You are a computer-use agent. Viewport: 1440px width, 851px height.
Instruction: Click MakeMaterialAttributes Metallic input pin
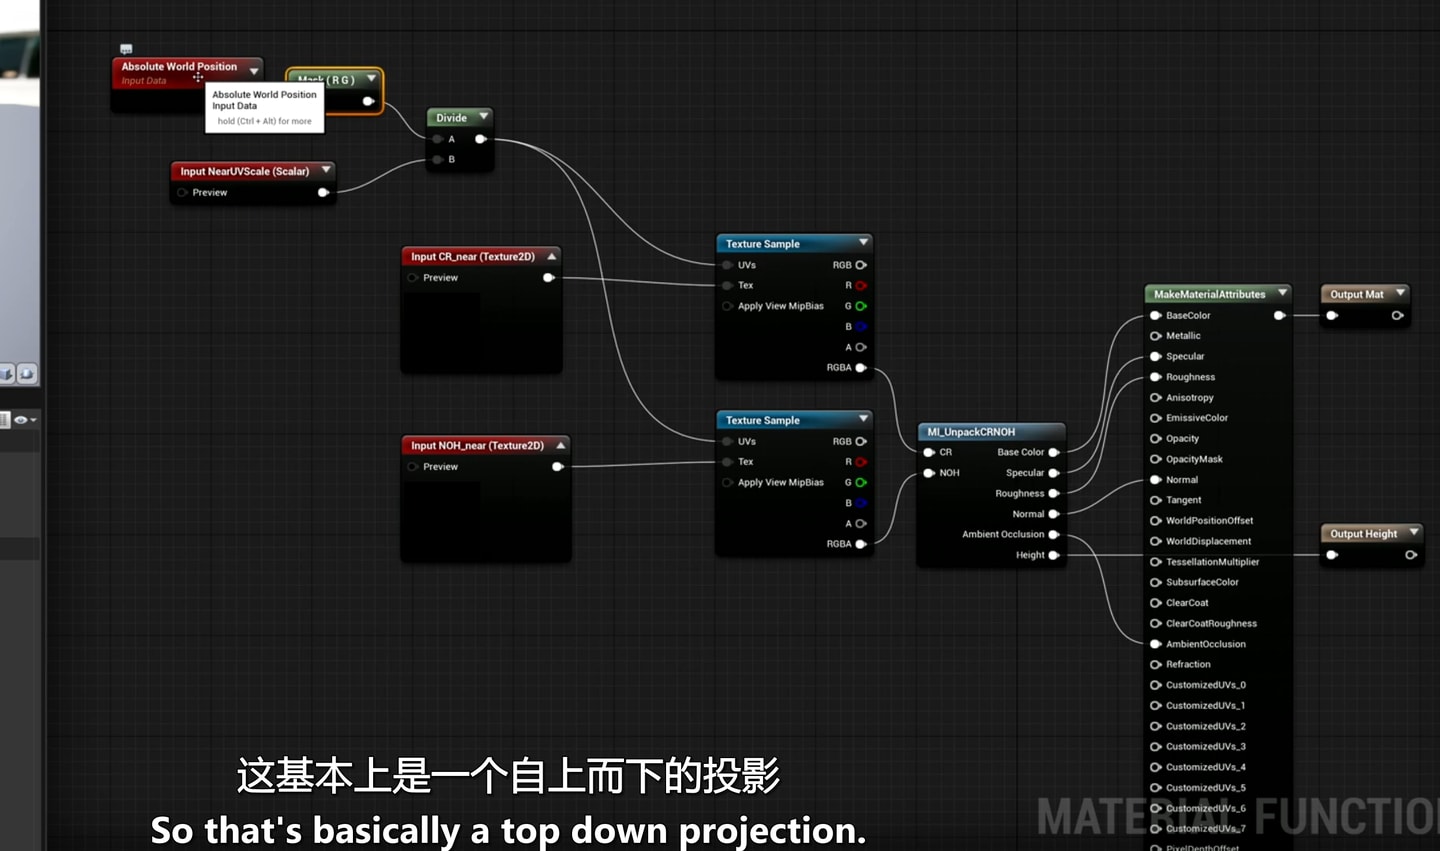pos(1156,336)
